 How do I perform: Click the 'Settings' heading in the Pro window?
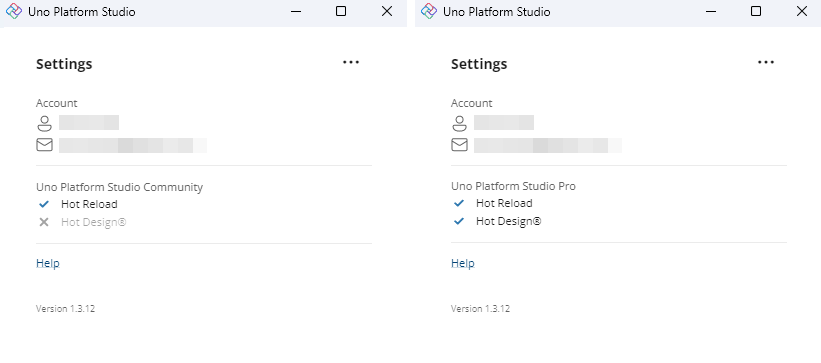[479, 64]
